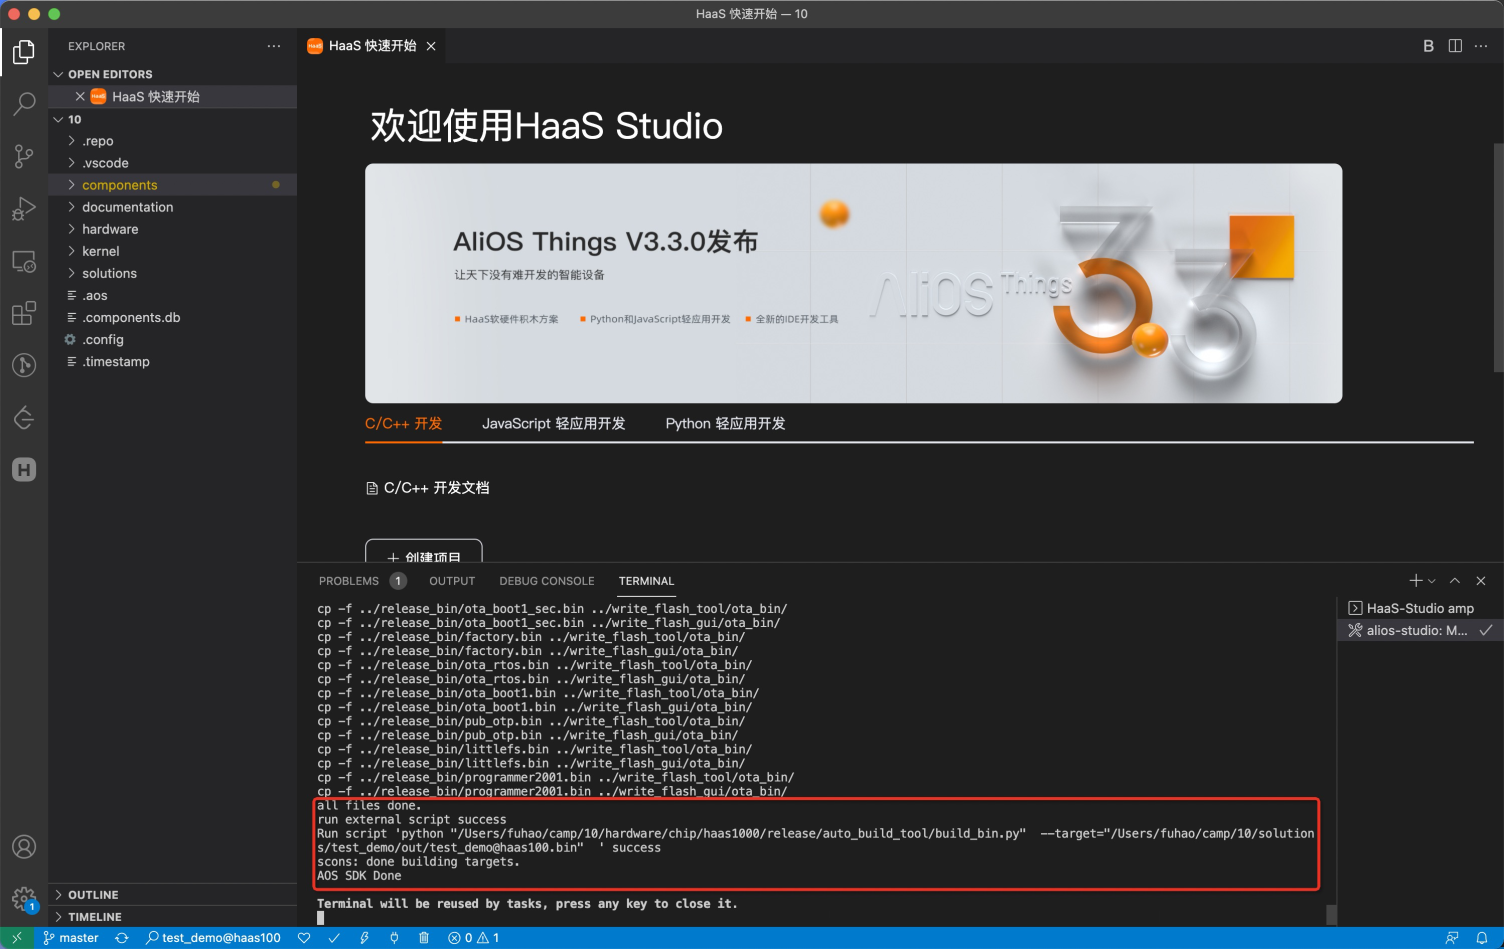Click the master branch indicator
This screenshot has width=1504, height=949.
[x=70, y=938]
